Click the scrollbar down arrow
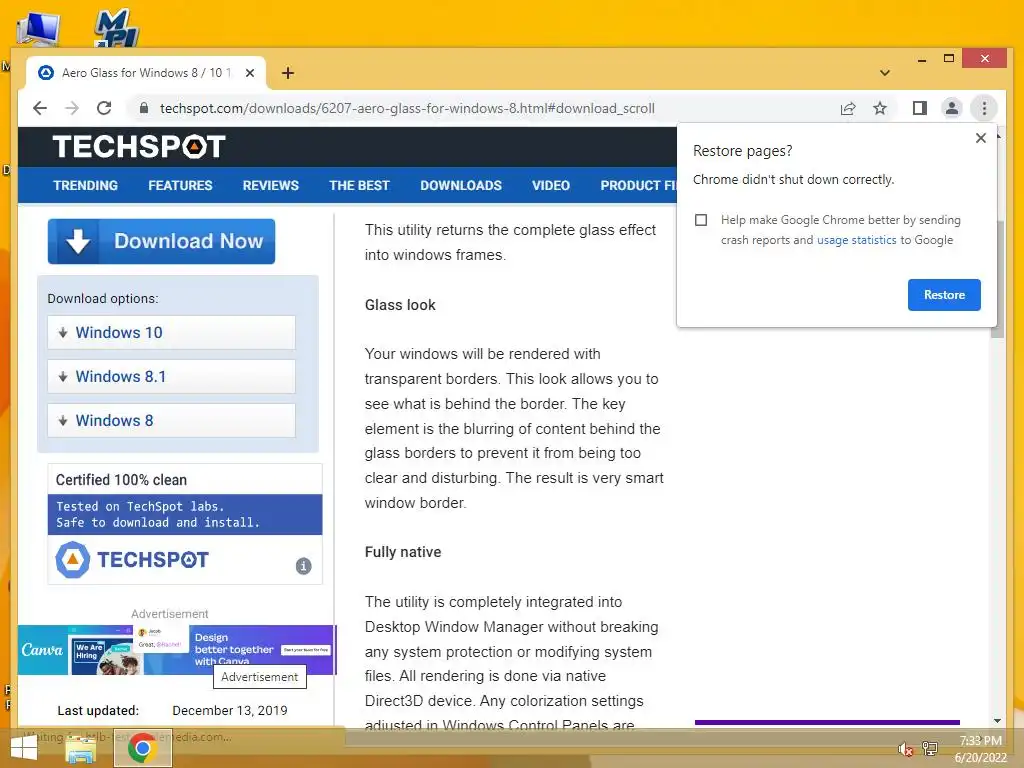Screen dimensions: 1024x768 coord(997,721)
